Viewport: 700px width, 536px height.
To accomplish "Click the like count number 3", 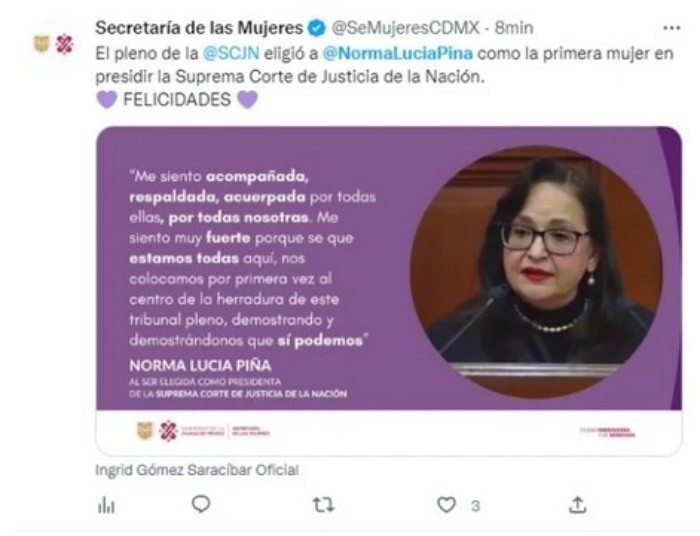I will pos(475,506).
